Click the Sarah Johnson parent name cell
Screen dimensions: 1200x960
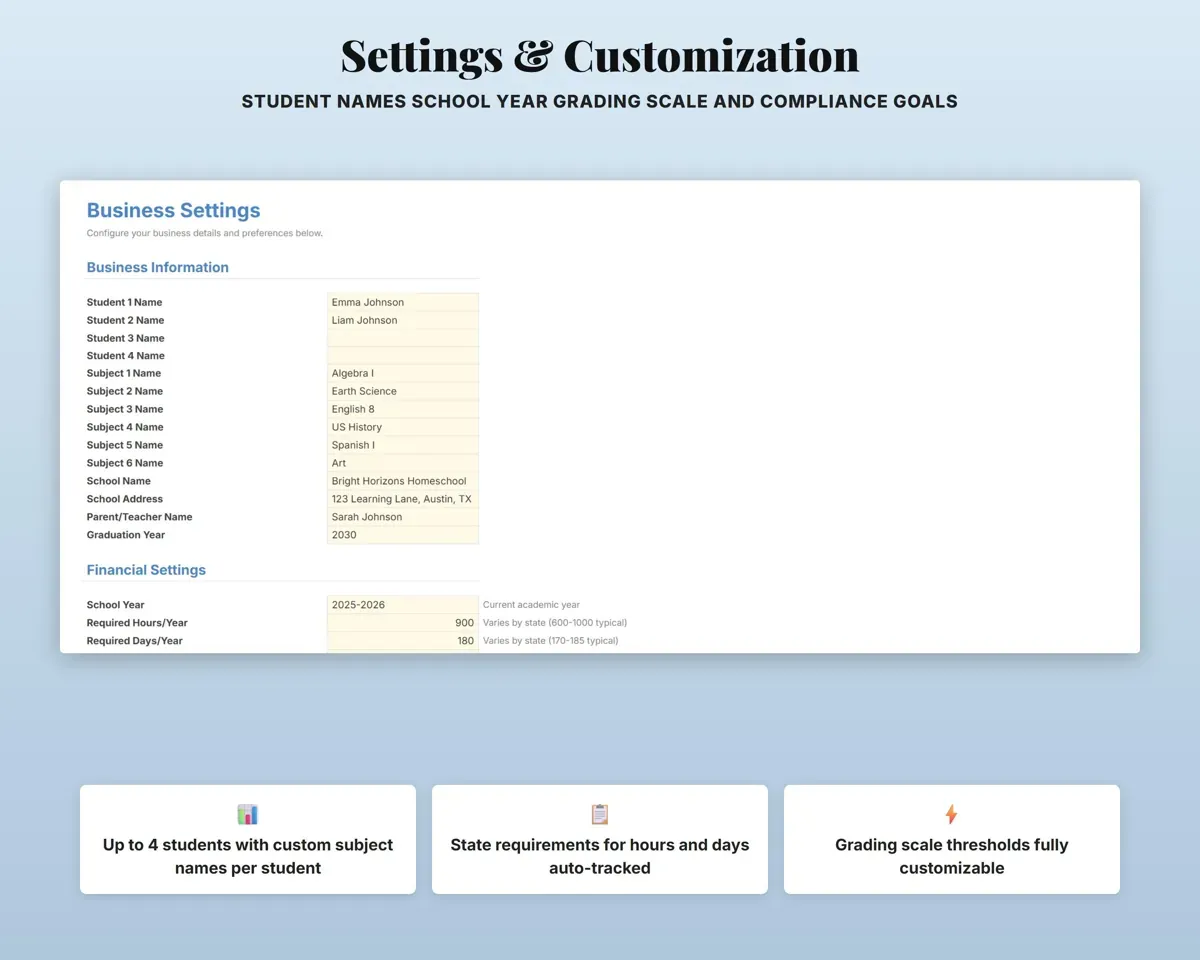click(x=403, y=518)
